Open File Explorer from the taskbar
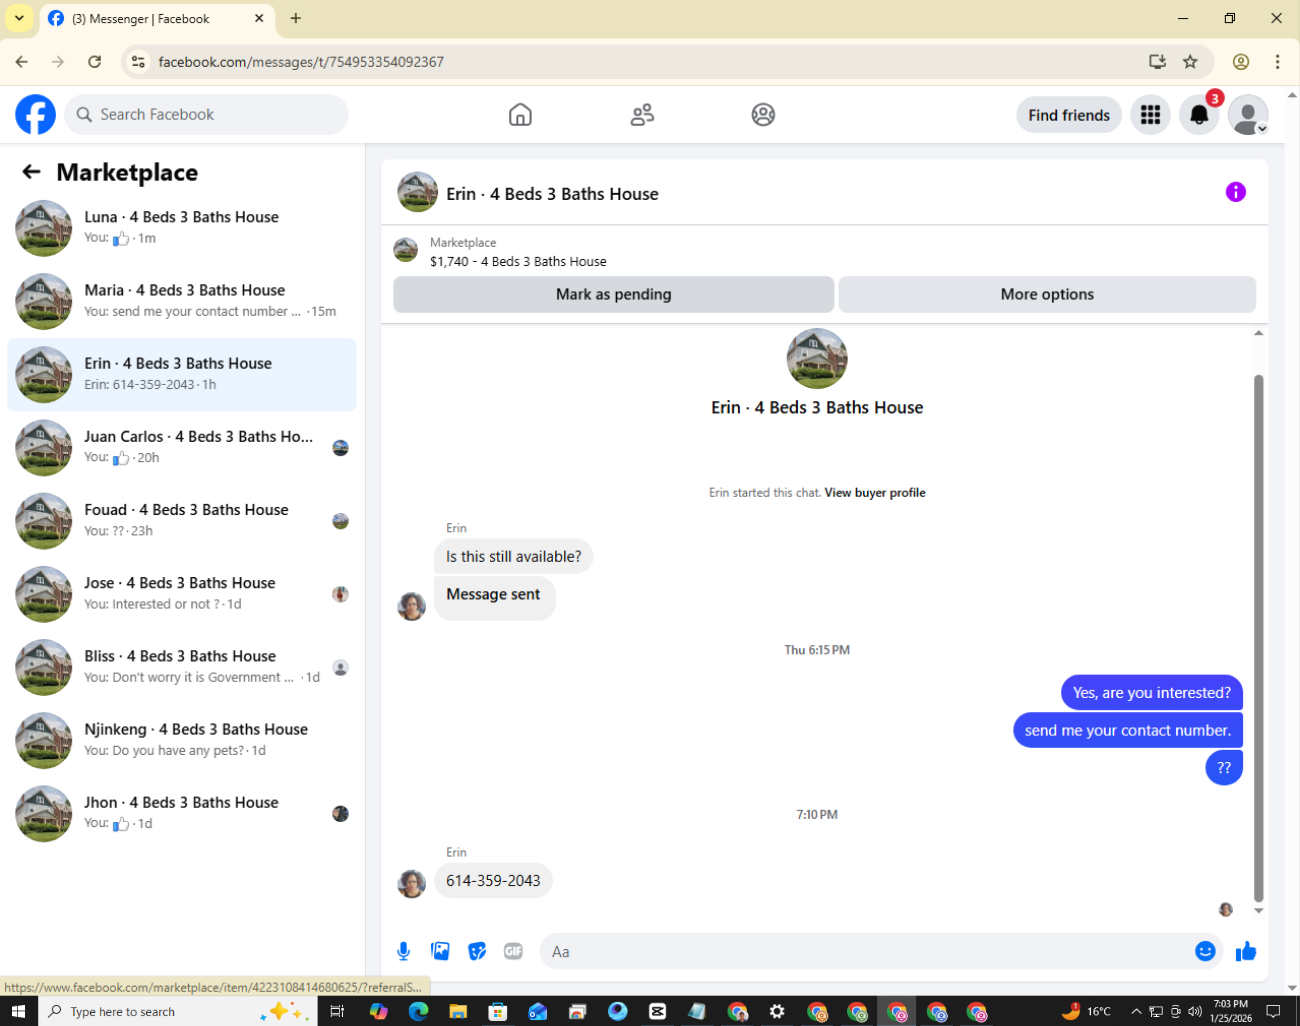The width and height of the screenshot is (1300, 1026). pyautogui.click(x=457, y=1011)
